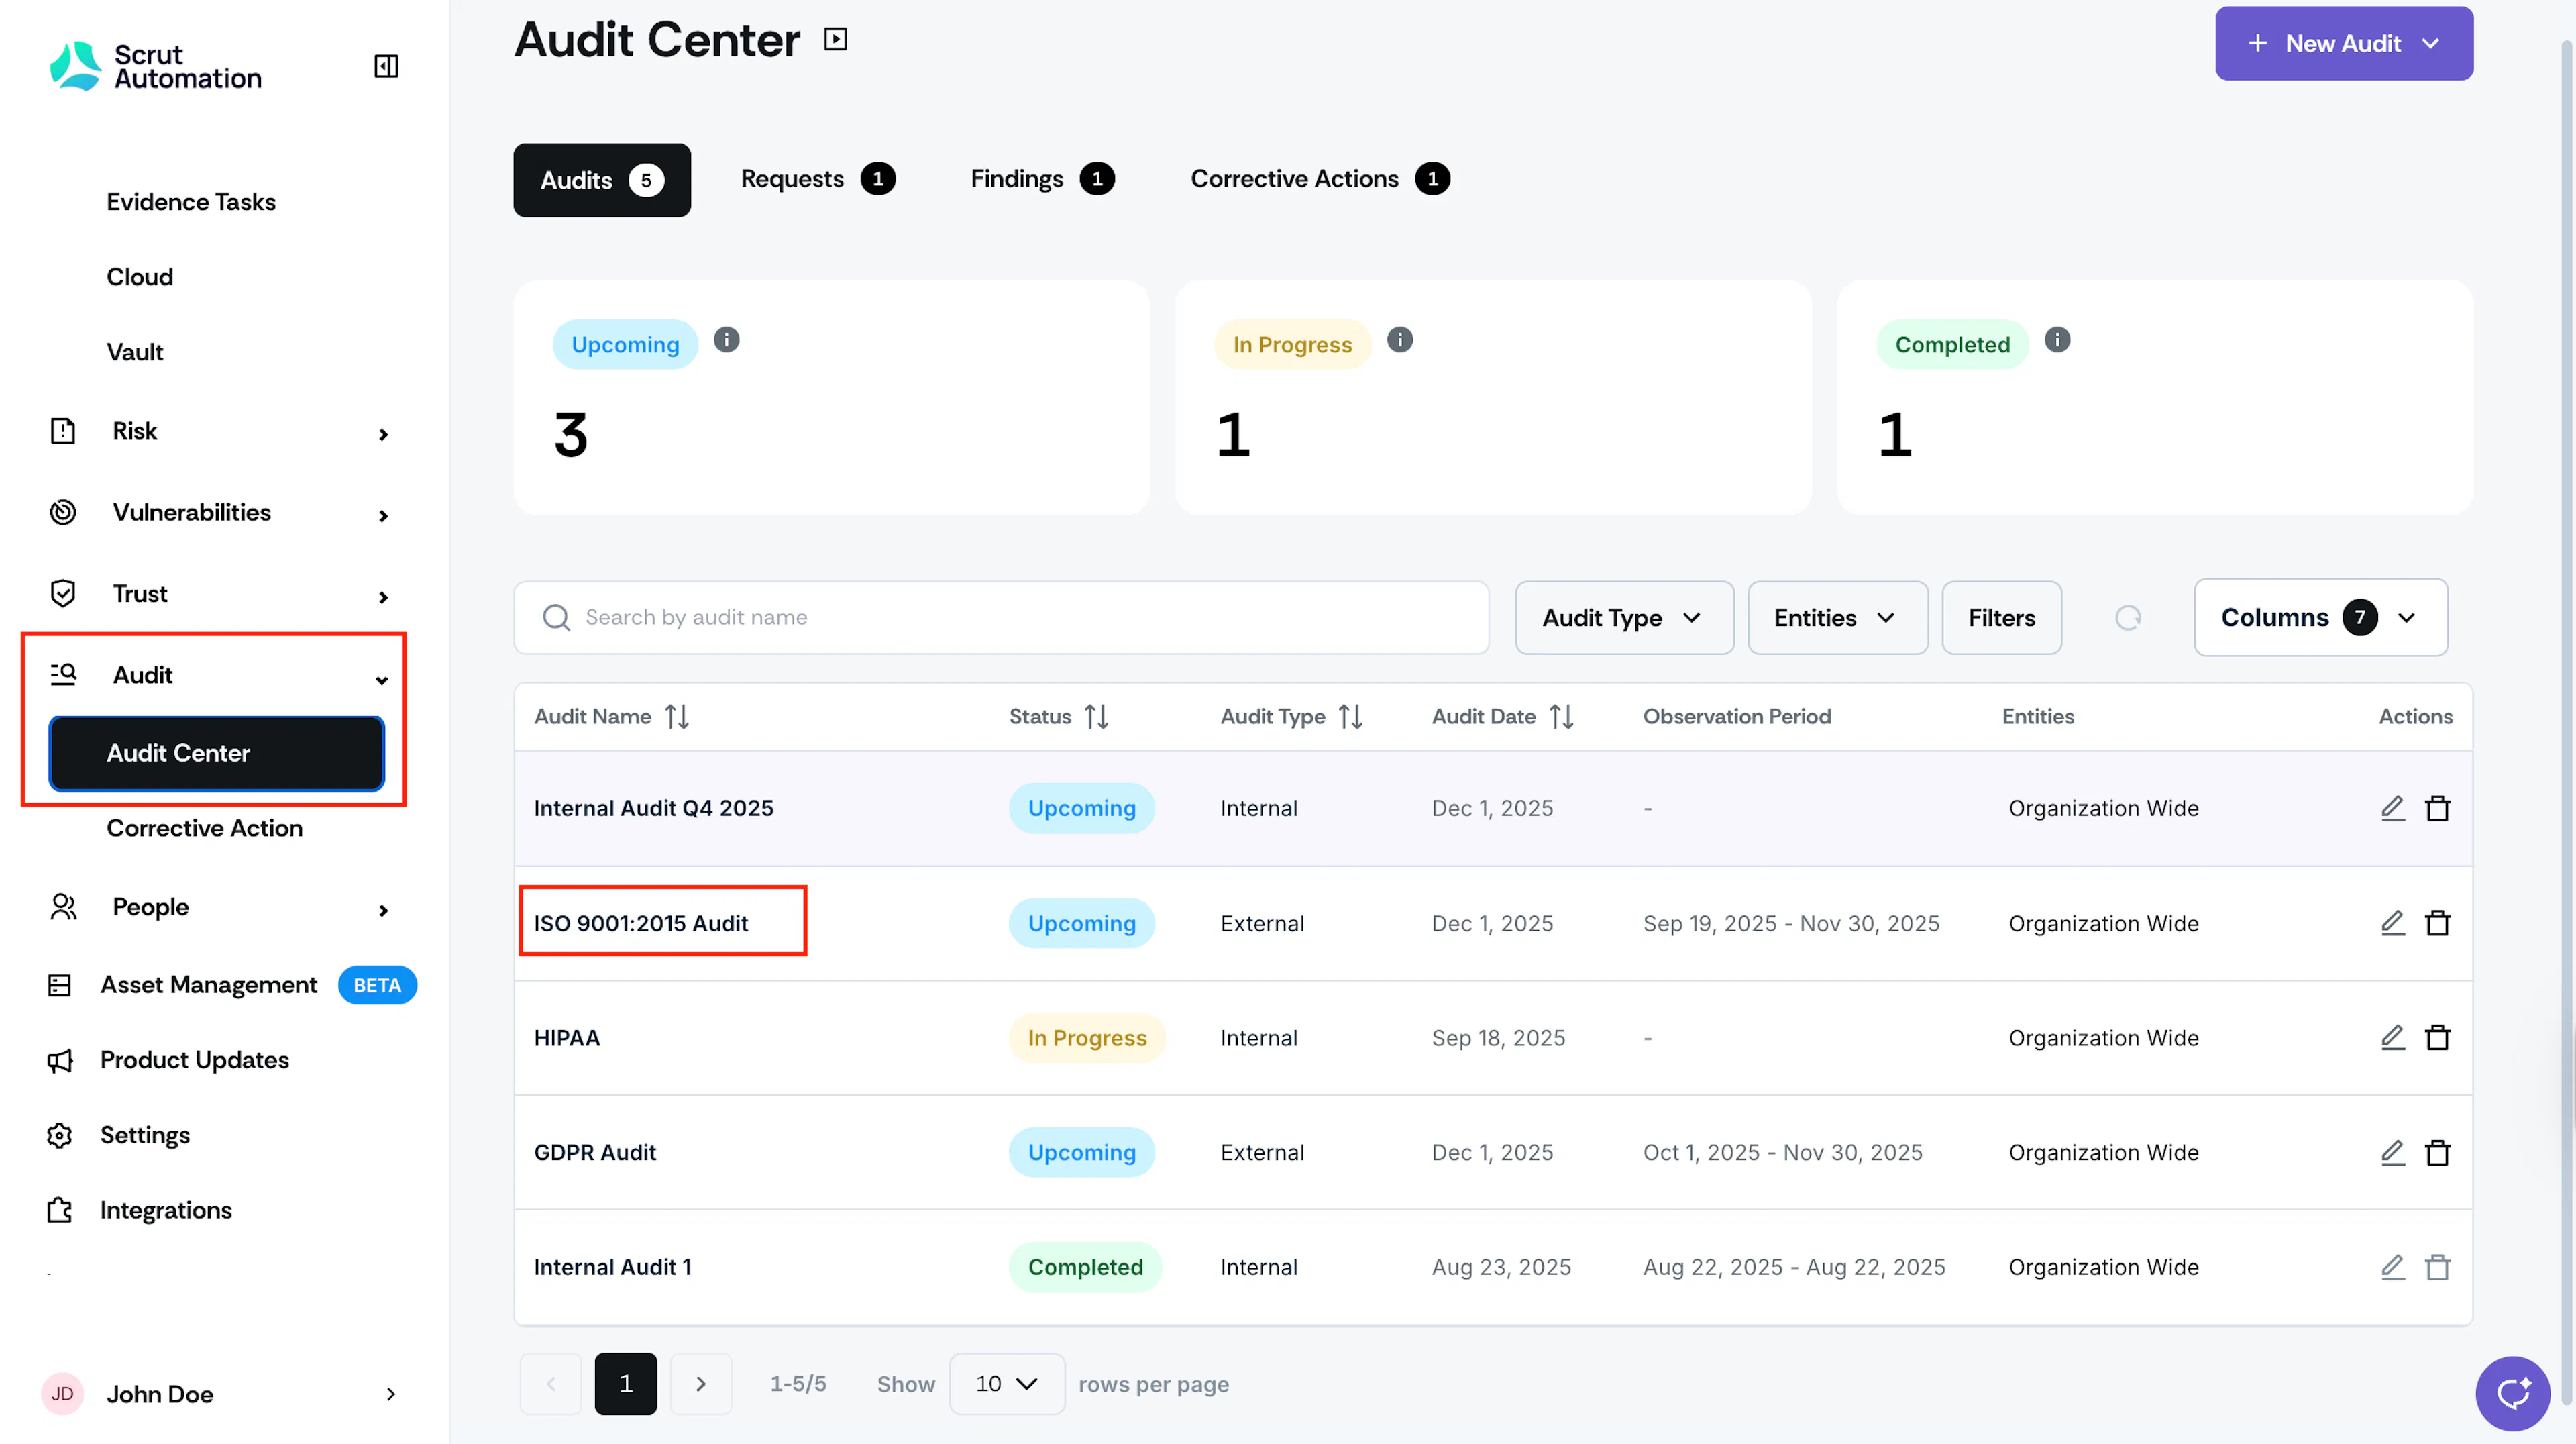Viewport: 2576px width, 1444px height.
Task: Show info for In Progress card
Action: click(1400, 340)
